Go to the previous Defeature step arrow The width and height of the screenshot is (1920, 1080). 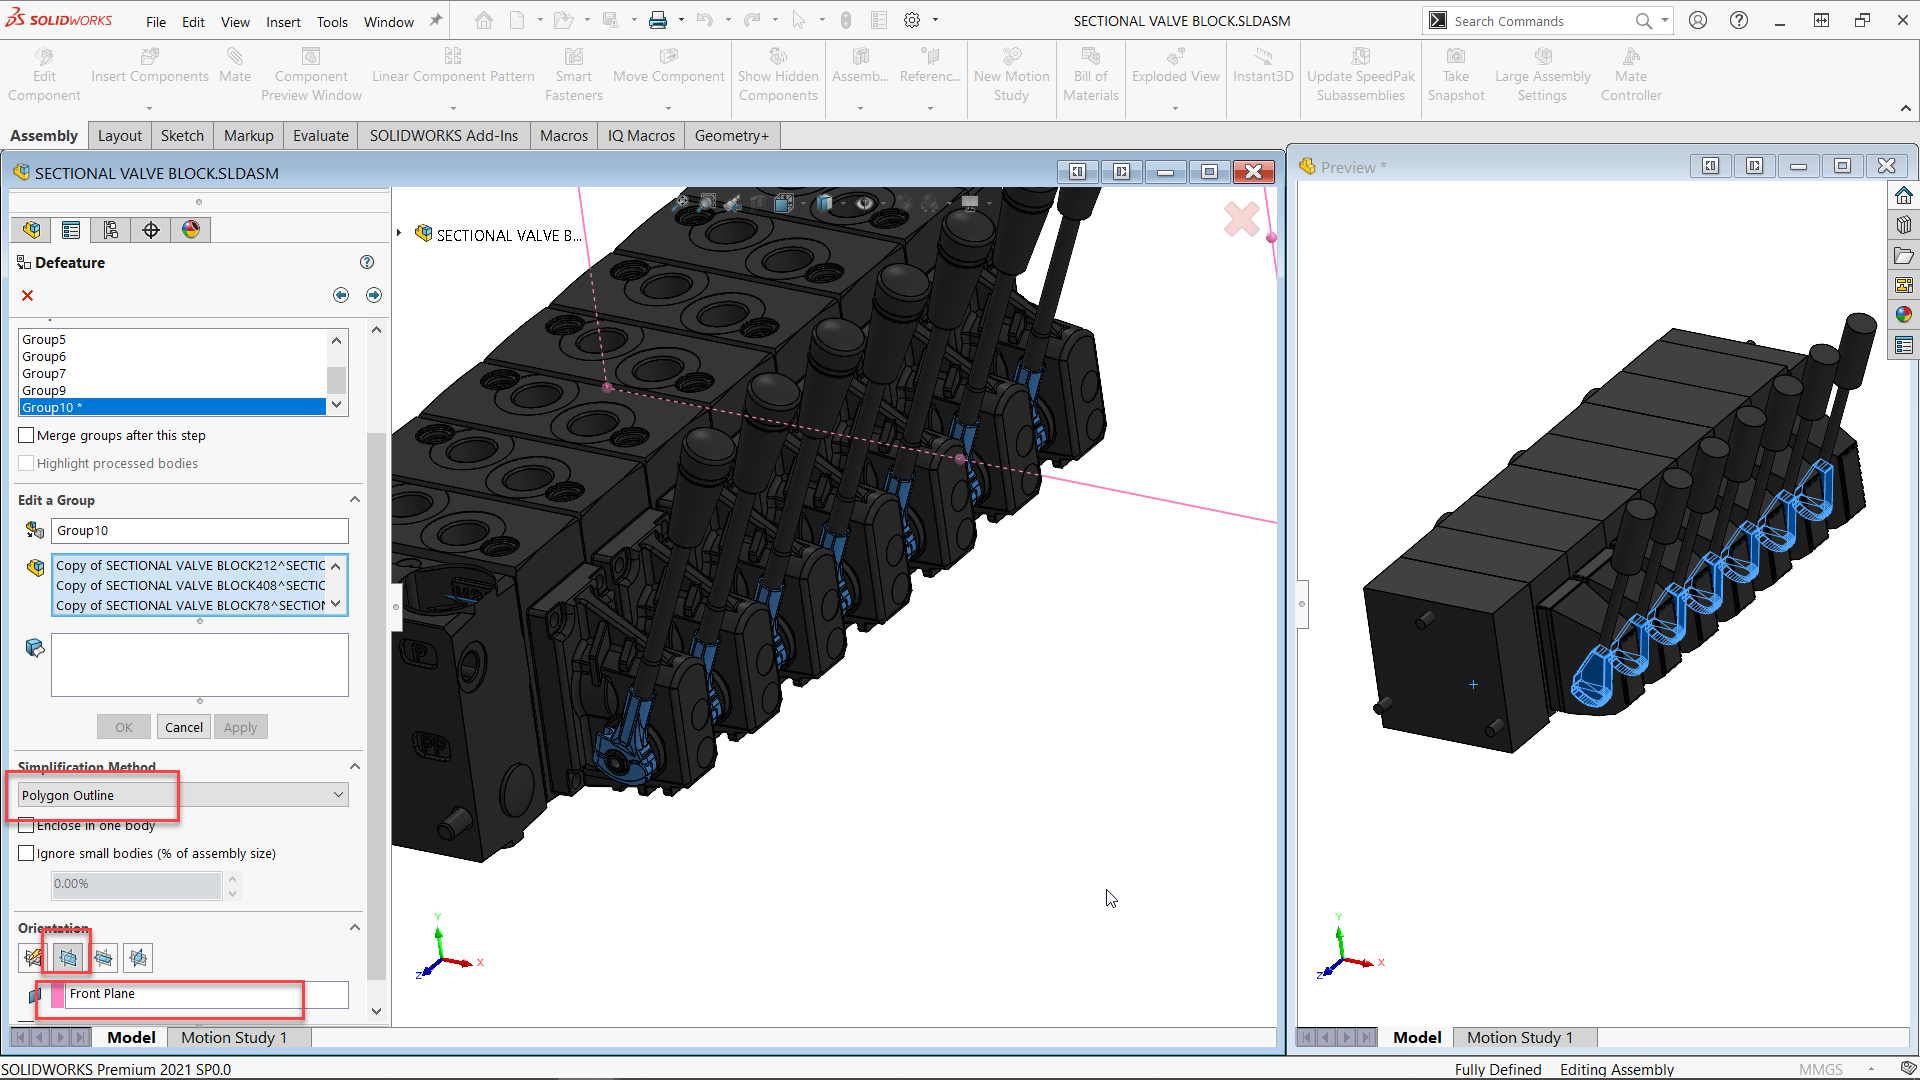pyautogui.click(x=341, y=295)
